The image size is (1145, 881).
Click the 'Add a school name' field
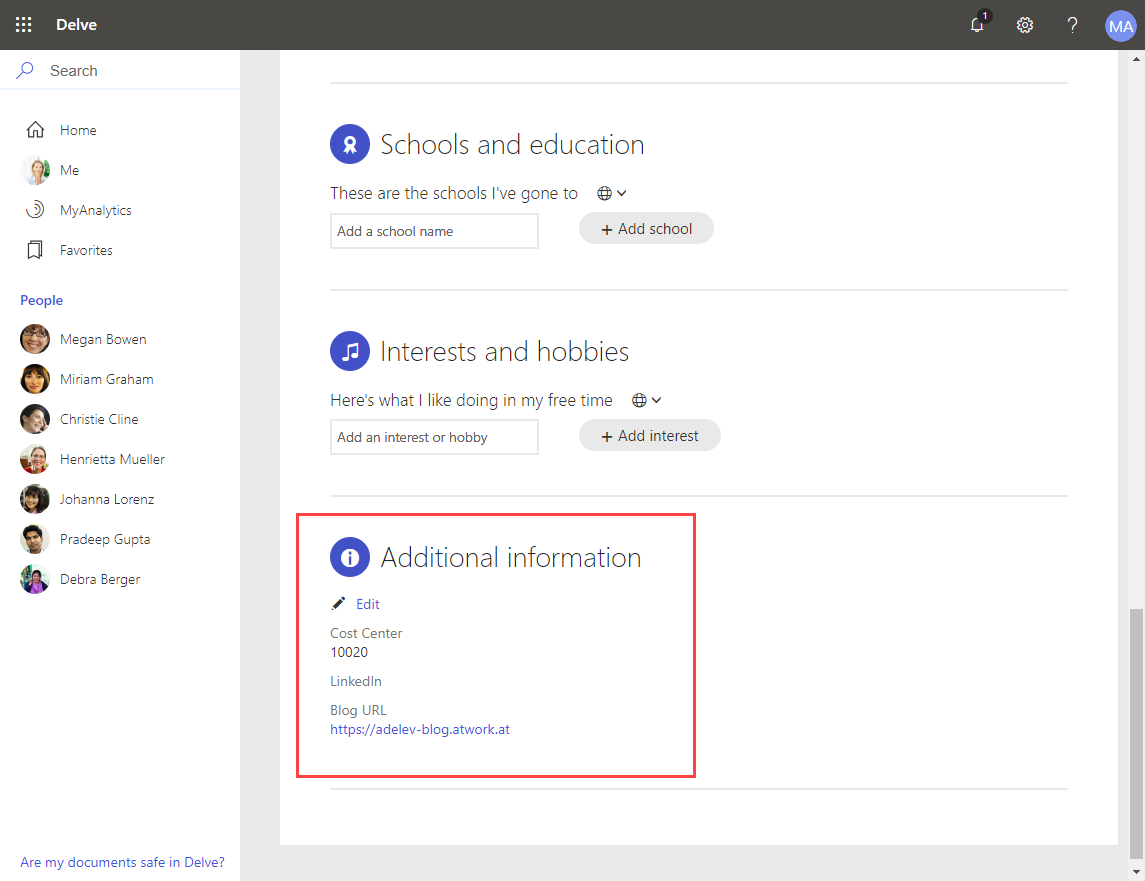434,231
